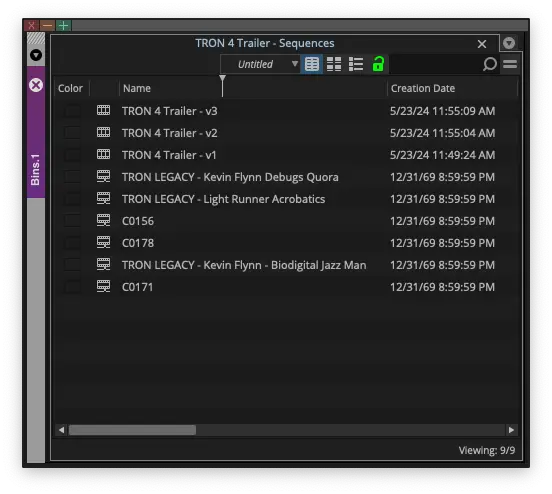Sort by the Color column header
552x494 pixels.
(x=70, y=88)
